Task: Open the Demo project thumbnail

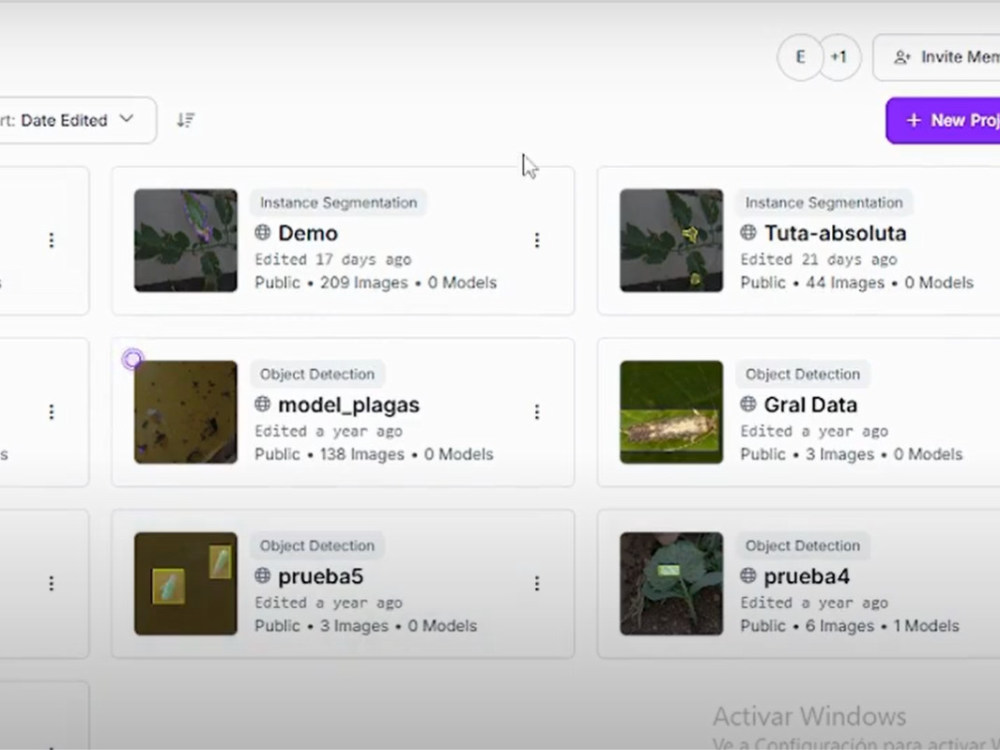Action: [x=186, y=240]
